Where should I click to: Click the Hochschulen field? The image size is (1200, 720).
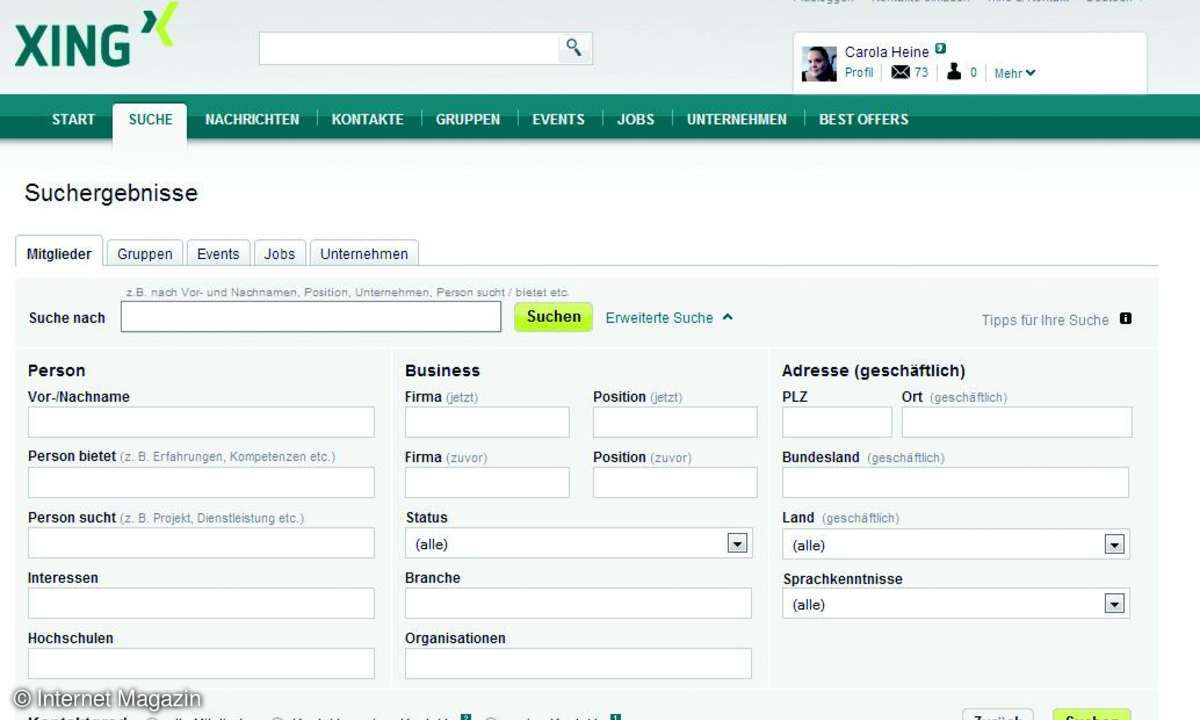201,663
